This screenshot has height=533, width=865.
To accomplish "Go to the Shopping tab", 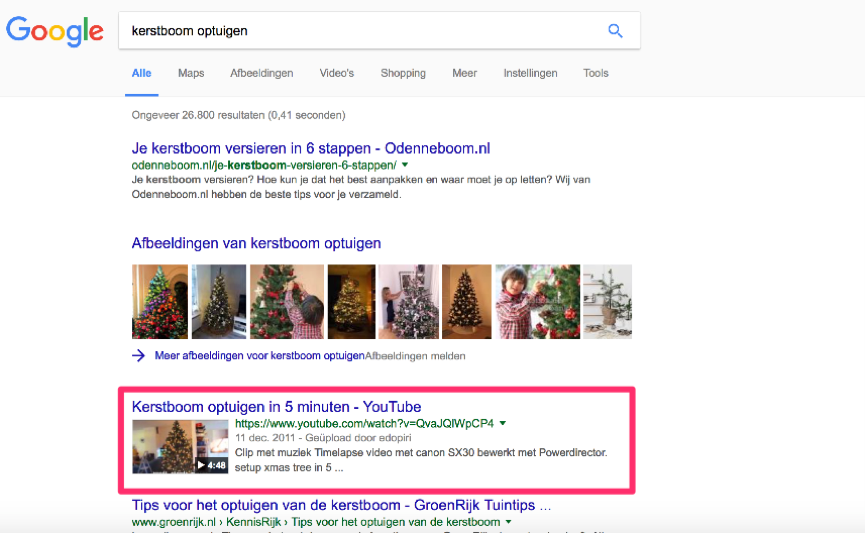I will 403,73.
